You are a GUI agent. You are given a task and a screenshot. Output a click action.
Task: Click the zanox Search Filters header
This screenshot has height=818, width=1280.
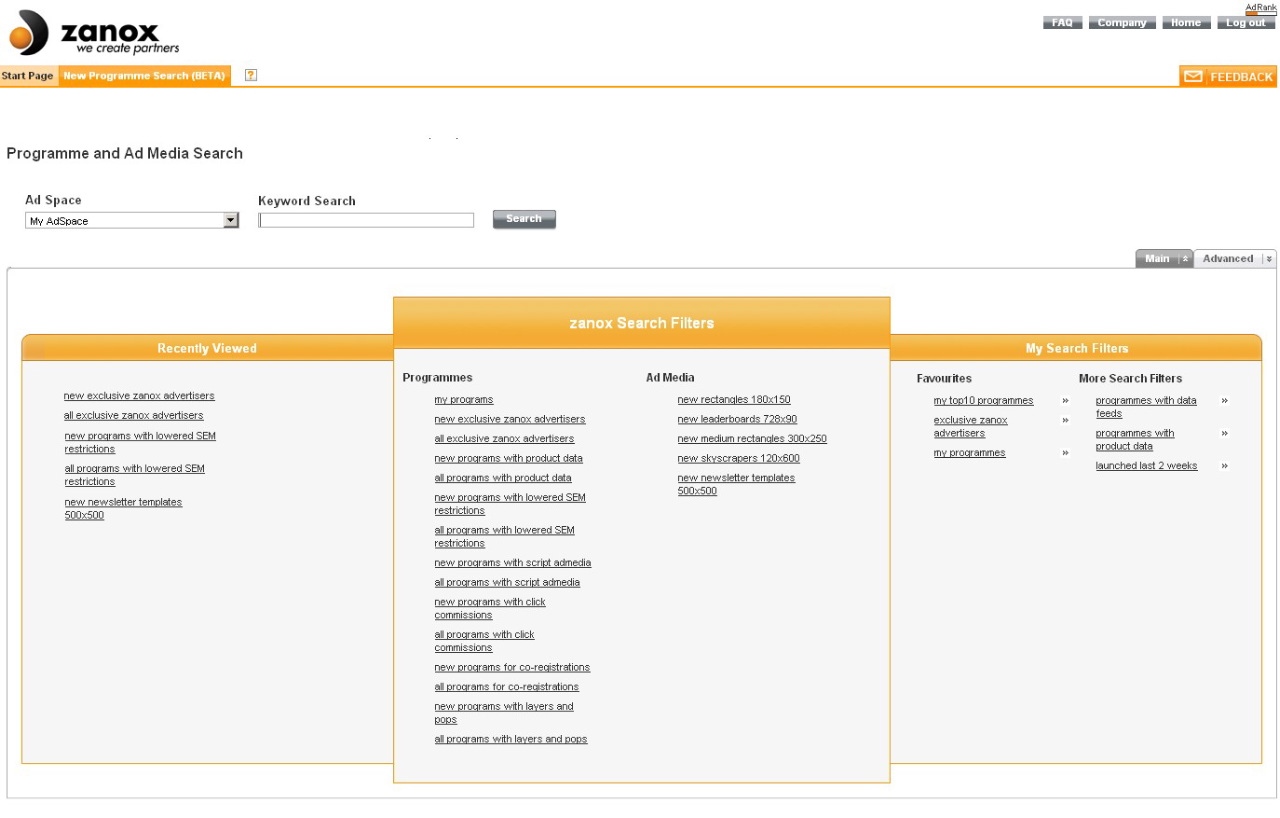point(642,323)
